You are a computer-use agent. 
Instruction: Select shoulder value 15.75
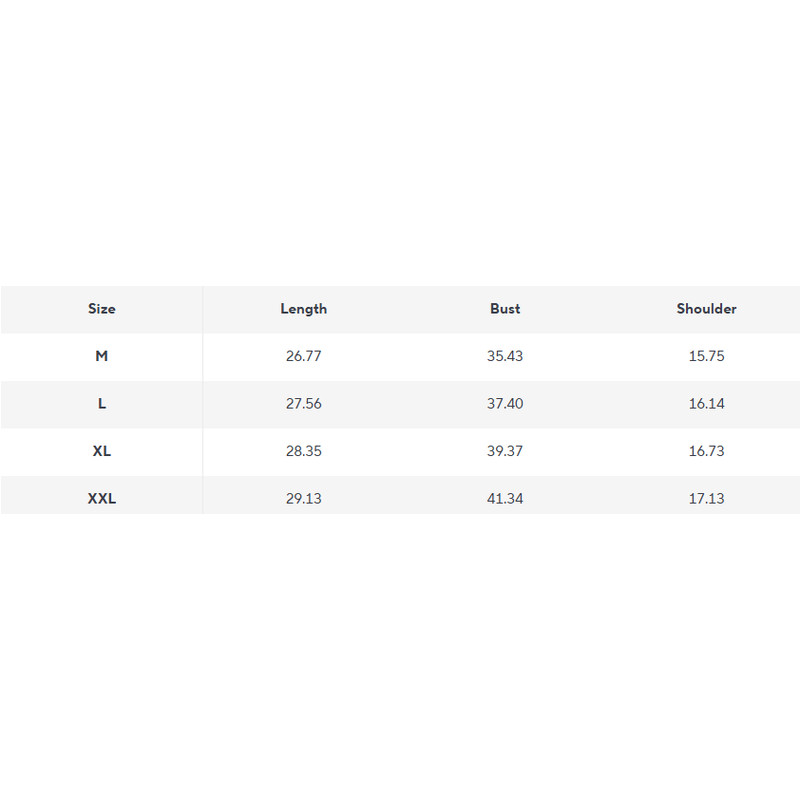point(706,356)
